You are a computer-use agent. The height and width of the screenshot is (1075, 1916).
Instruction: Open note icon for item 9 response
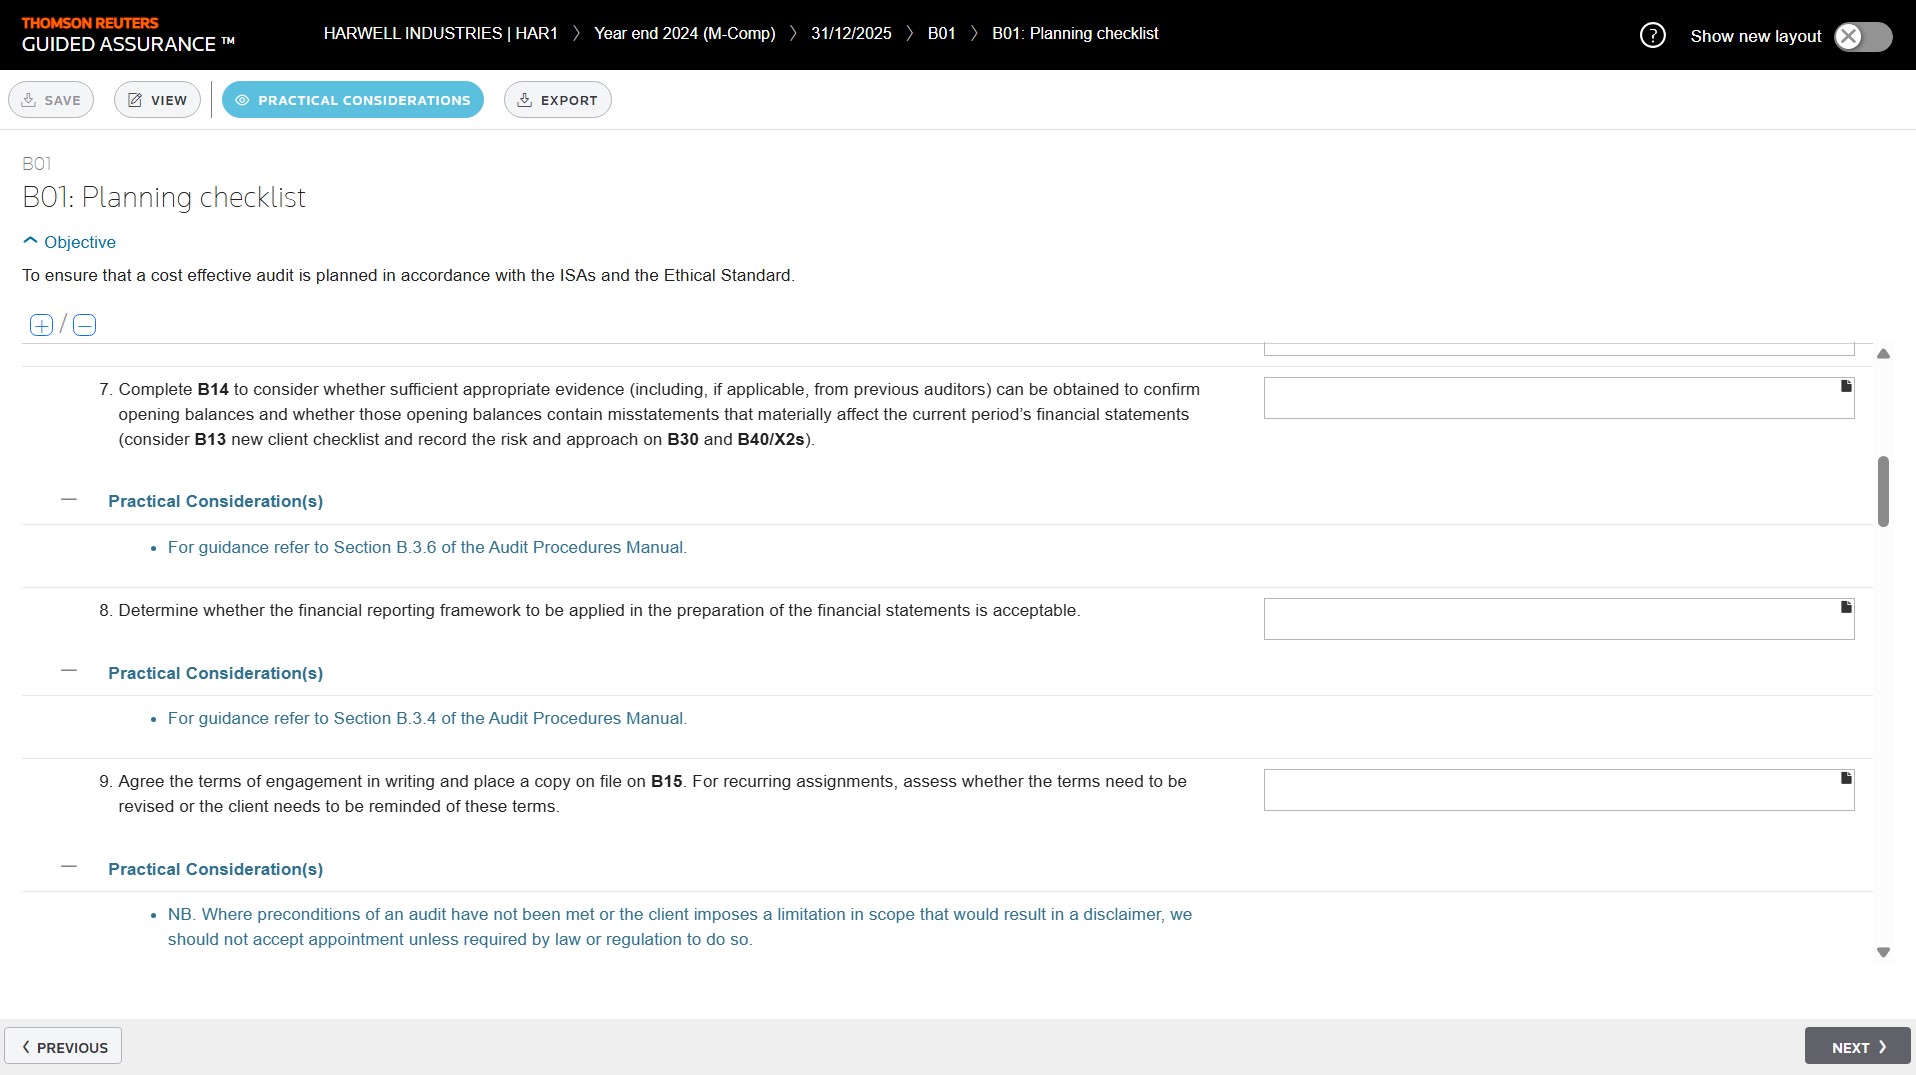click(1846, 779)
